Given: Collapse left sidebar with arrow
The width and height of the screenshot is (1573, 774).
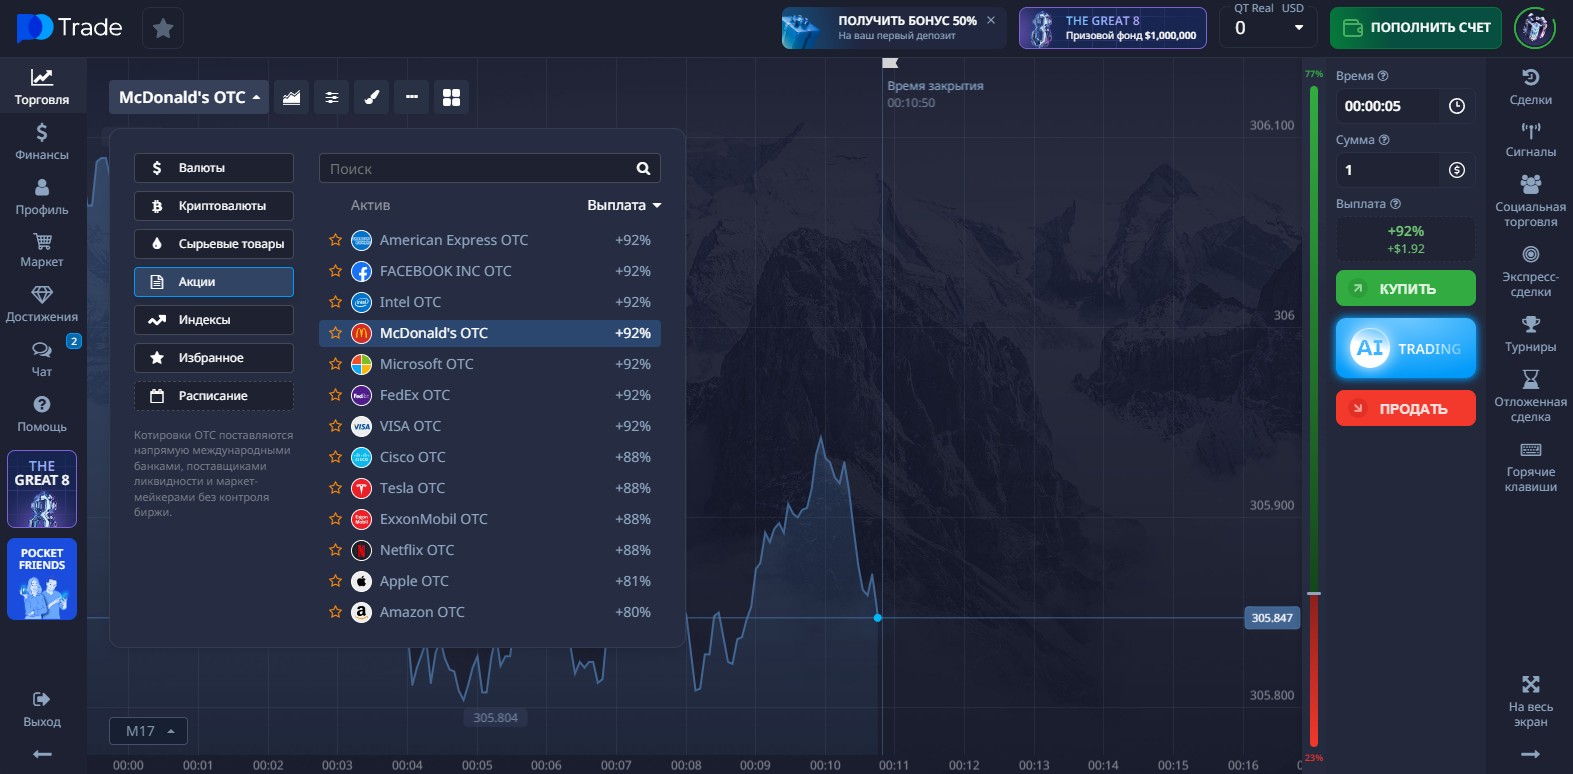Looking at the screenshot, I should (42, 754).
